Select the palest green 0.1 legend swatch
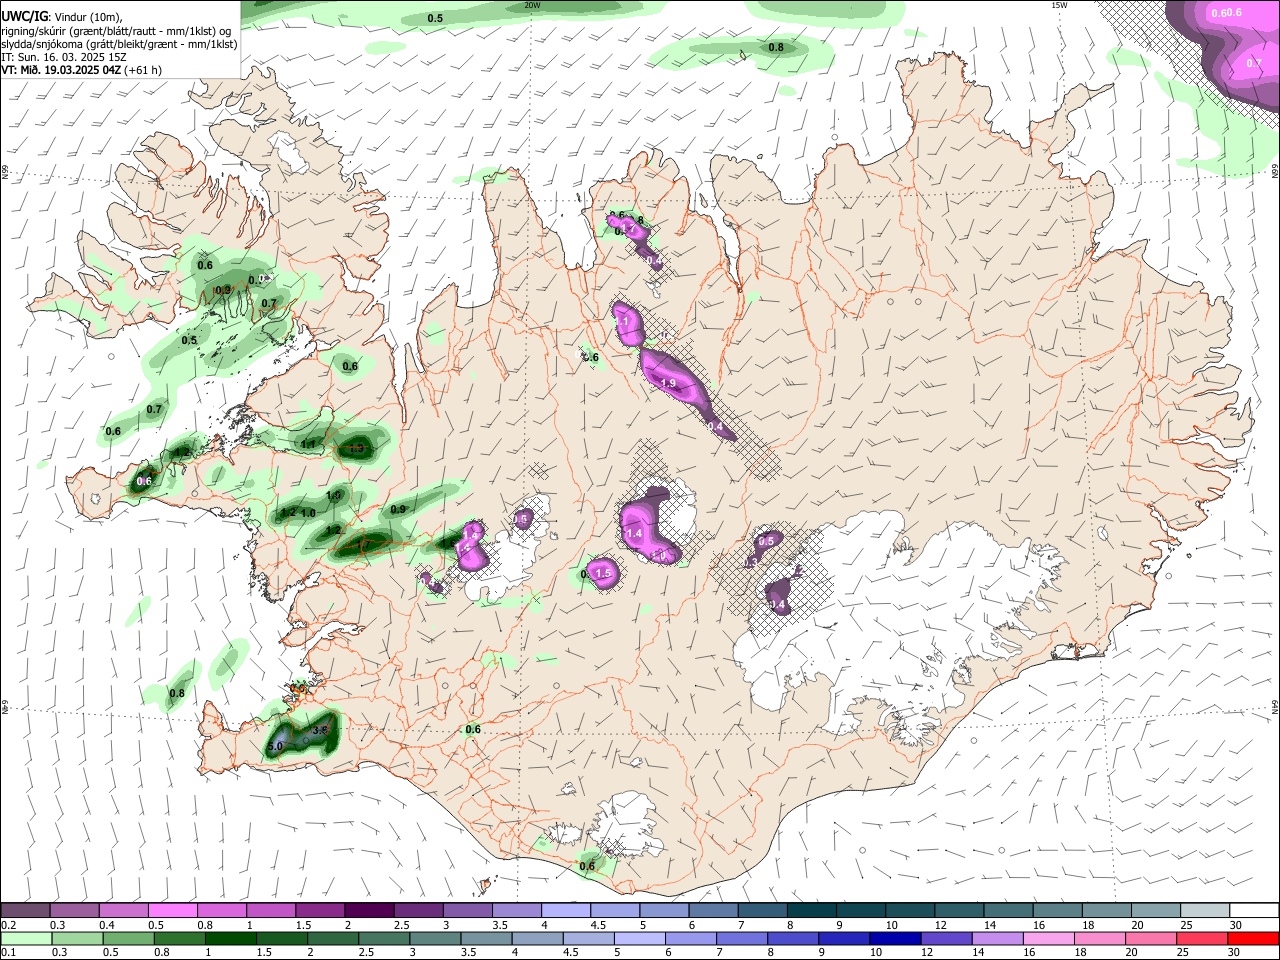 click(x=26, y=938)
